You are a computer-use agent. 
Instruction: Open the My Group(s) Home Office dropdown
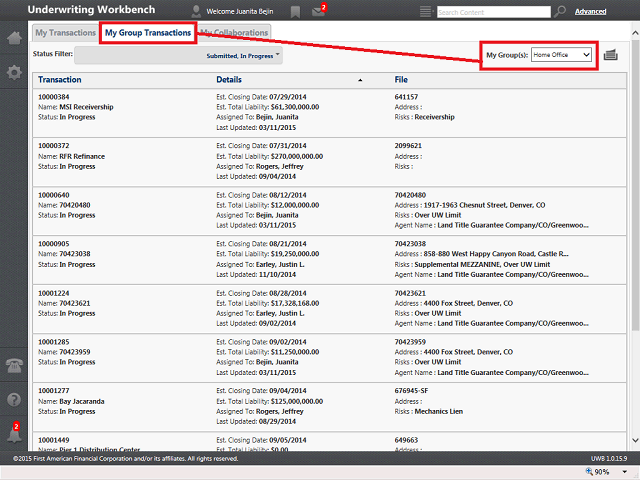point(561,55)
